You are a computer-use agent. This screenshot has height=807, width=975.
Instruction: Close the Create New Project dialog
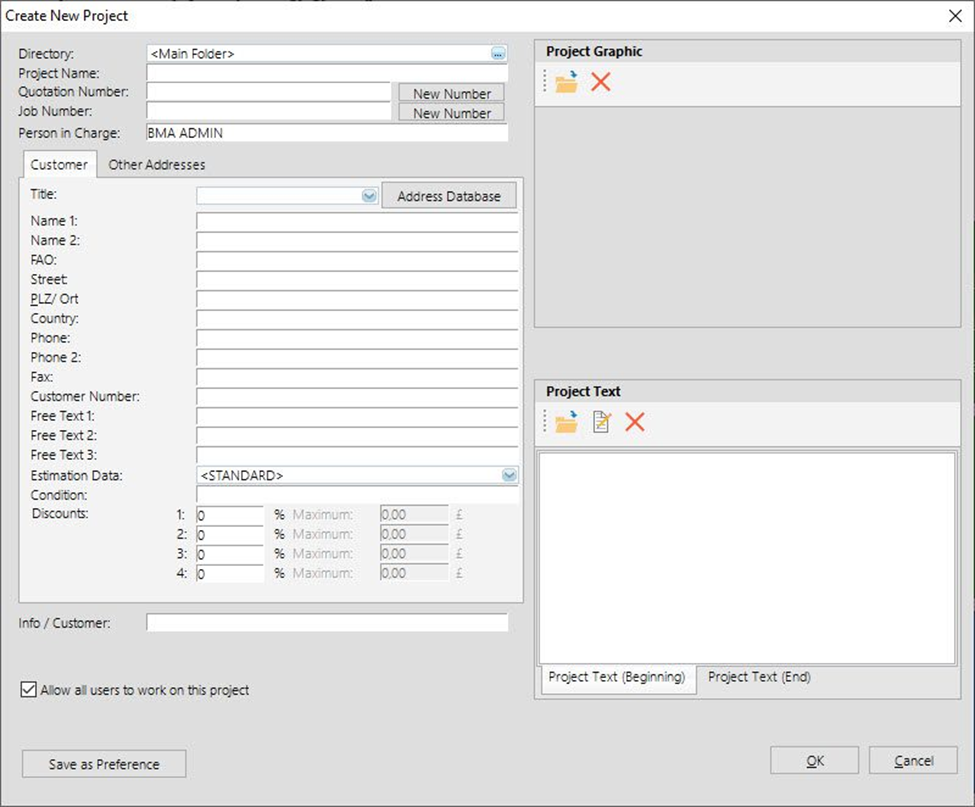pos(953,15)
